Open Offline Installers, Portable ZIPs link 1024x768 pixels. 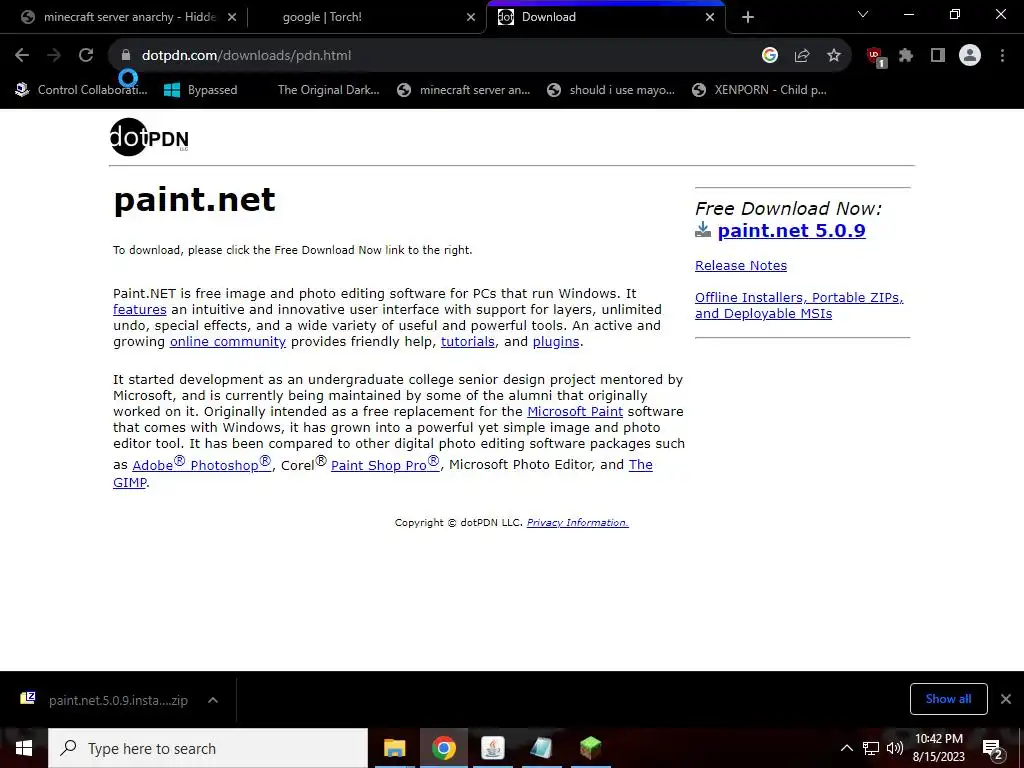click(799, 305)
